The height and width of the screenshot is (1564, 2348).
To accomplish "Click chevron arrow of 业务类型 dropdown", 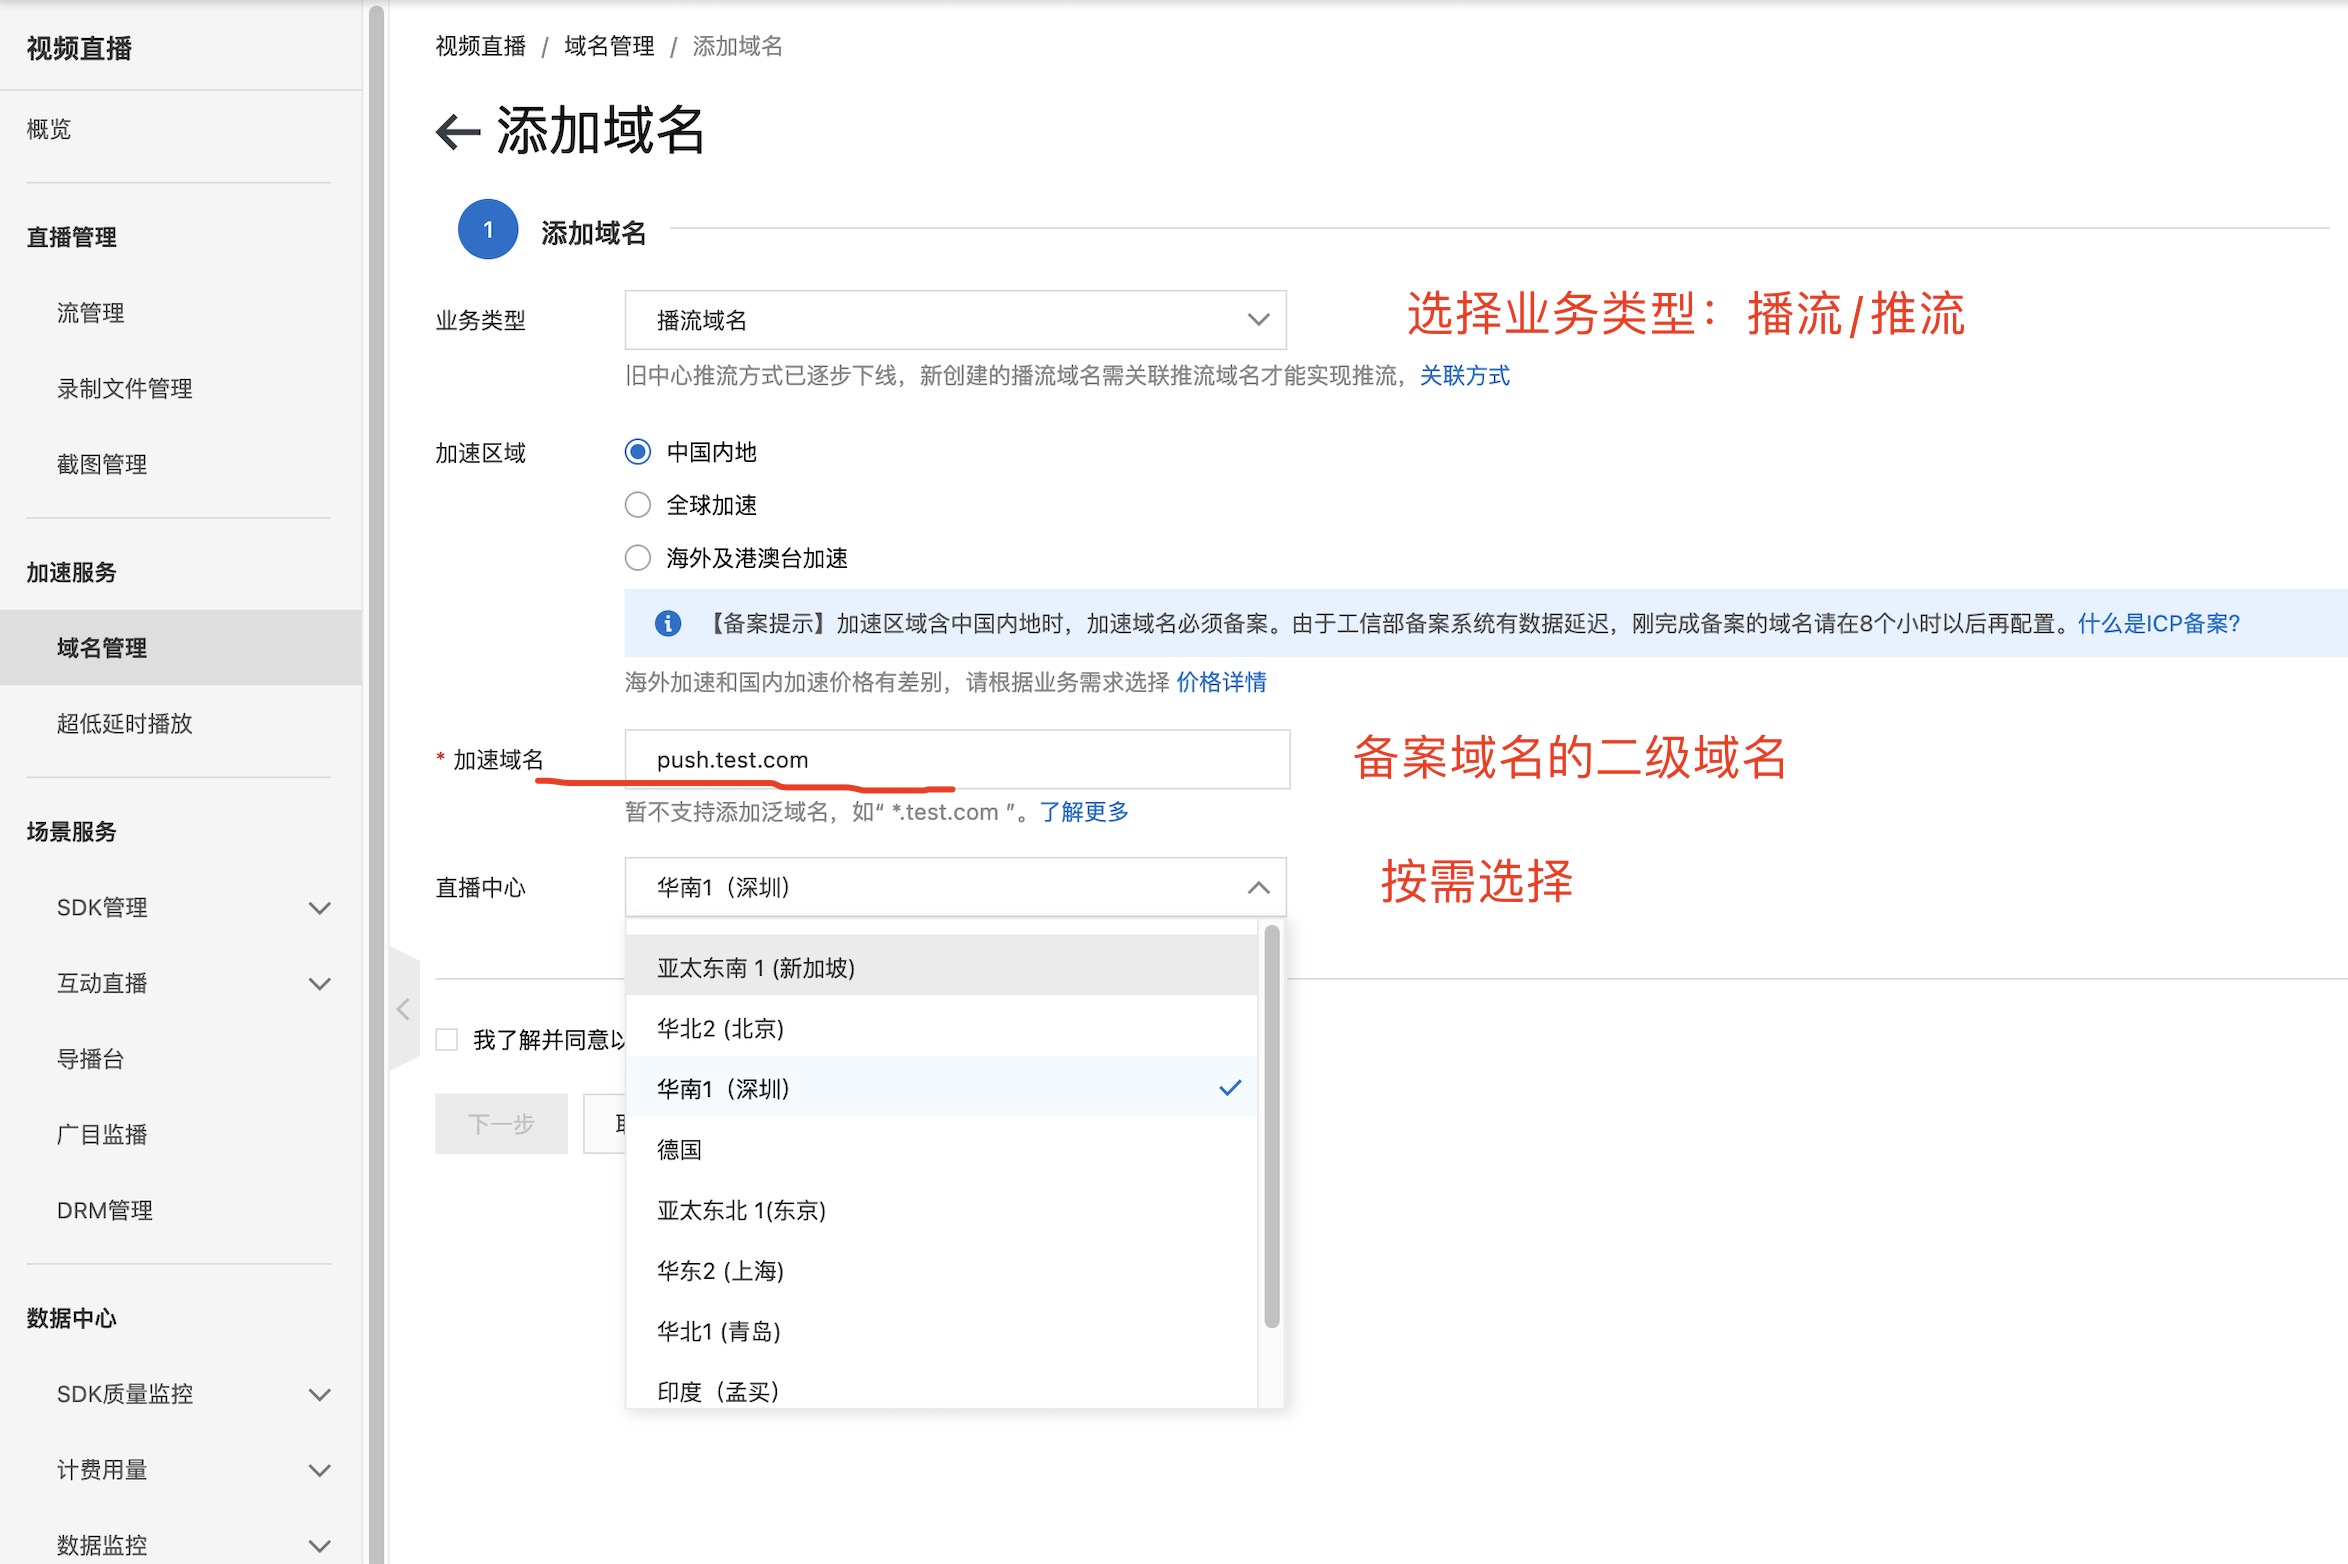I will [1257, 320].
